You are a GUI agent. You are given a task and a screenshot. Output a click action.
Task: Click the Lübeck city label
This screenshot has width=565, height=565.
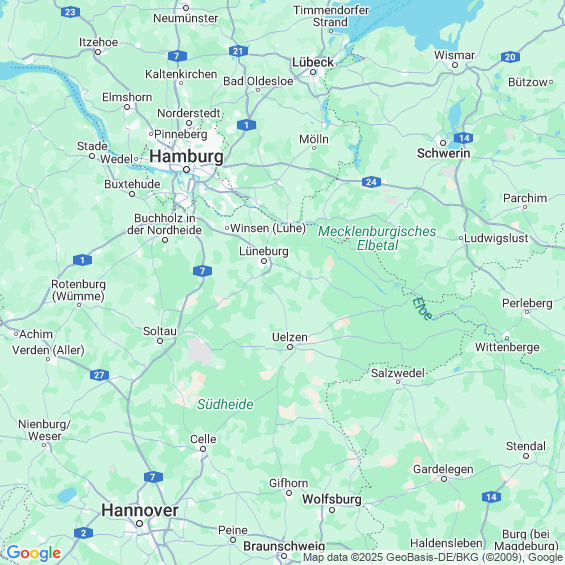click(x=313, y=62)
